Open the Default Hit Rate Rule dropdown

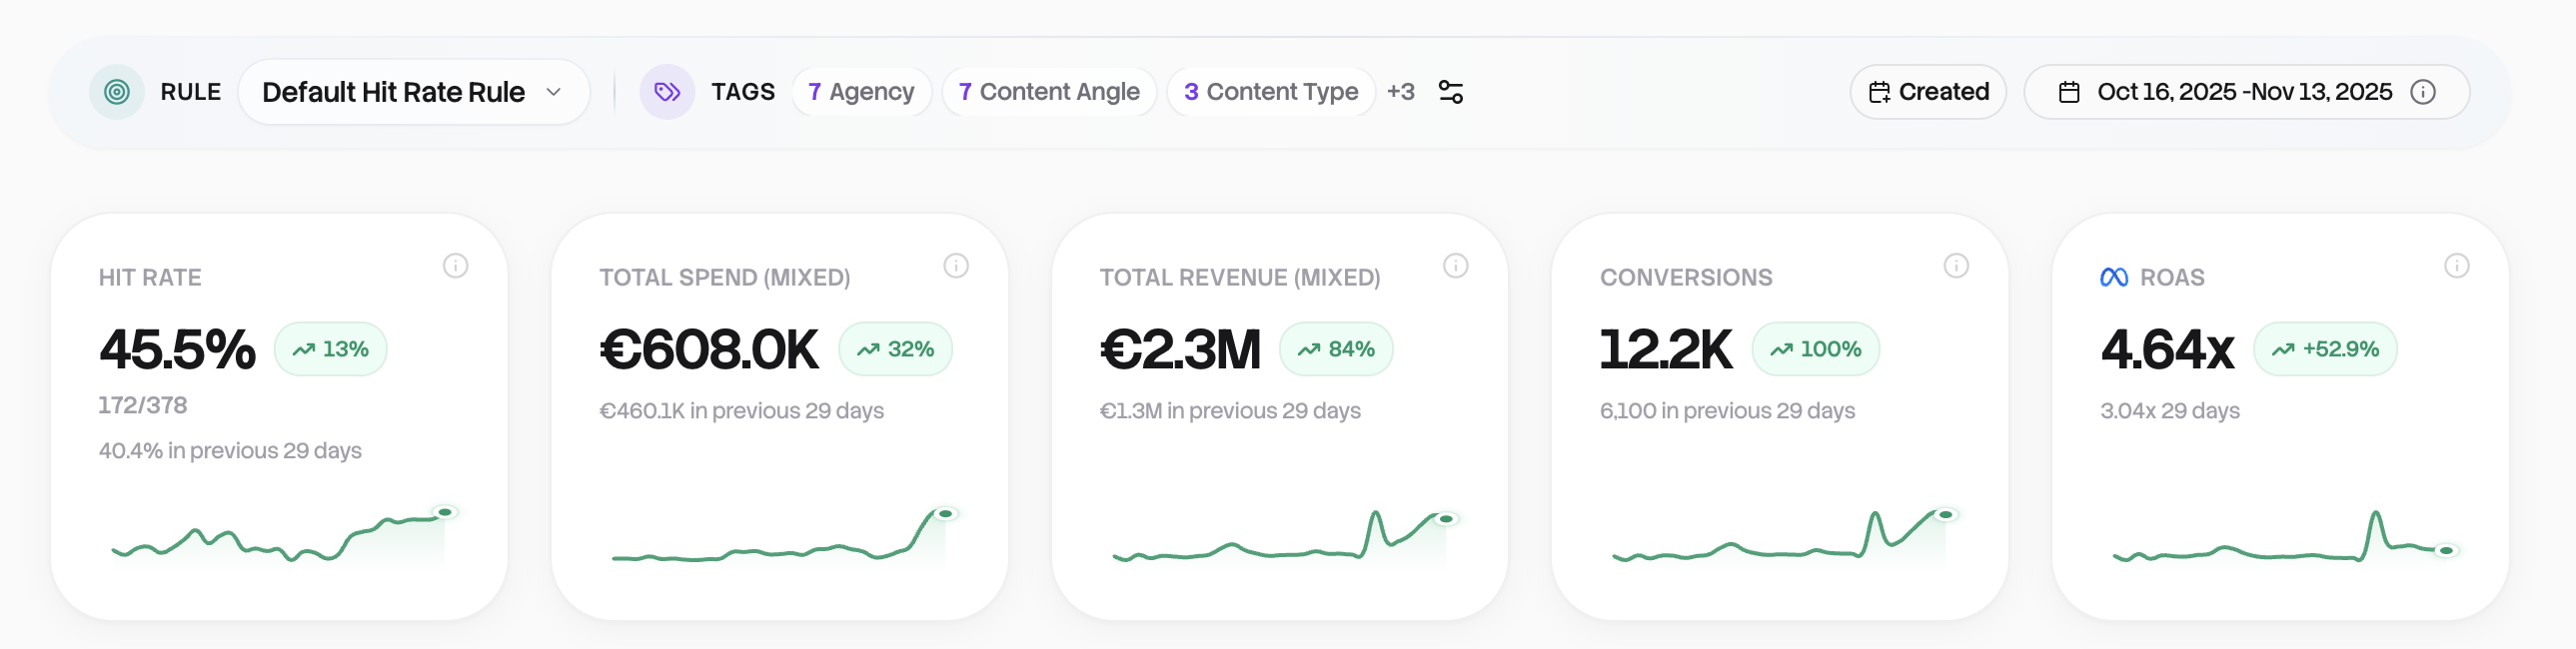point(413,92)
